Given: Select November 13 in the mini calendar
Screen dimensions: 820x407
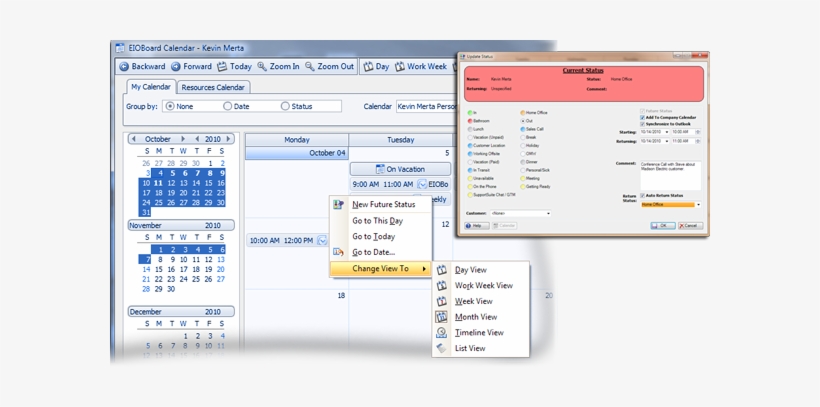Looking at the screenshot, I should pos(221,259).
